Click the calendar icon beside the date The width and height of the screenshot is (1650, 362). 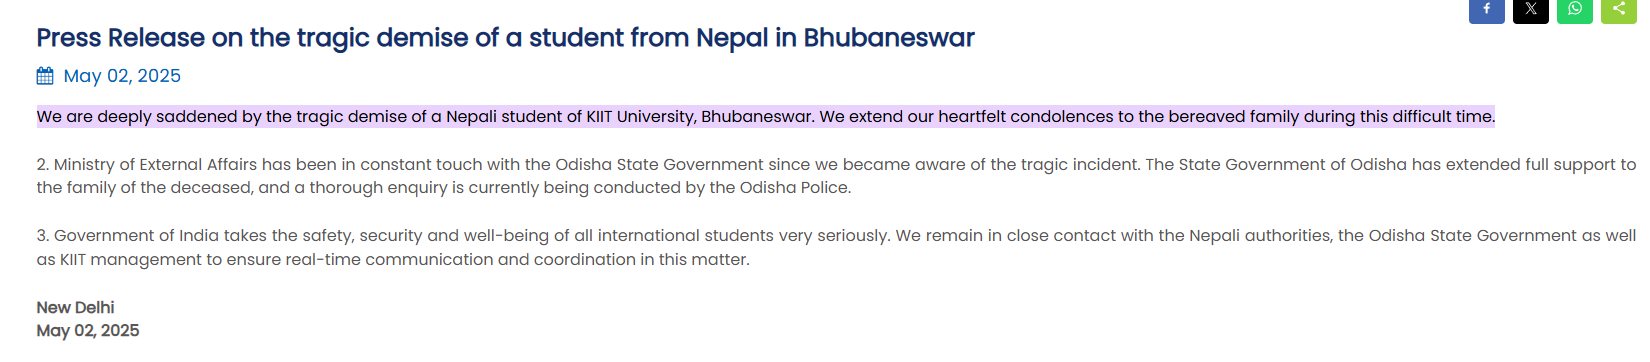tap(45, 76)
